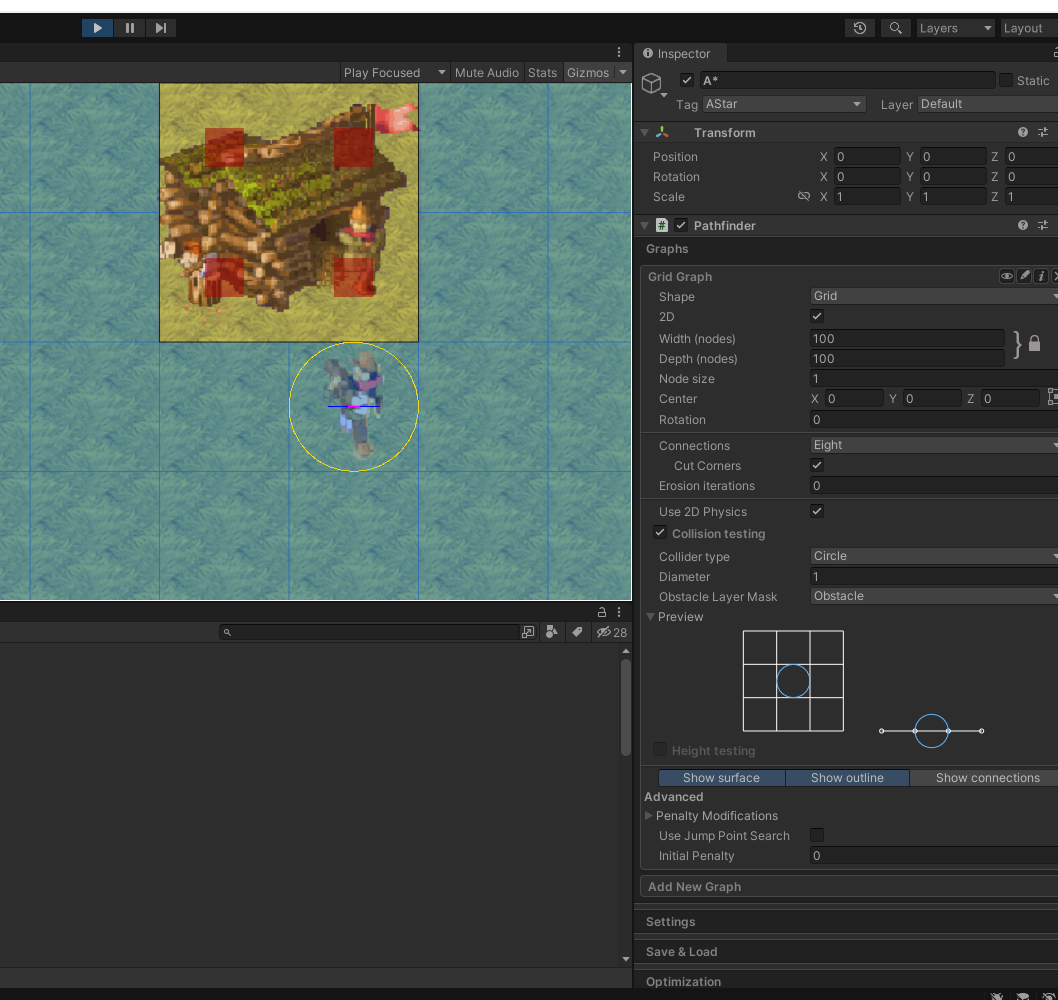Open the Settings section
This screenshot has height=1000, width=1058.
(x=846, y=922)
